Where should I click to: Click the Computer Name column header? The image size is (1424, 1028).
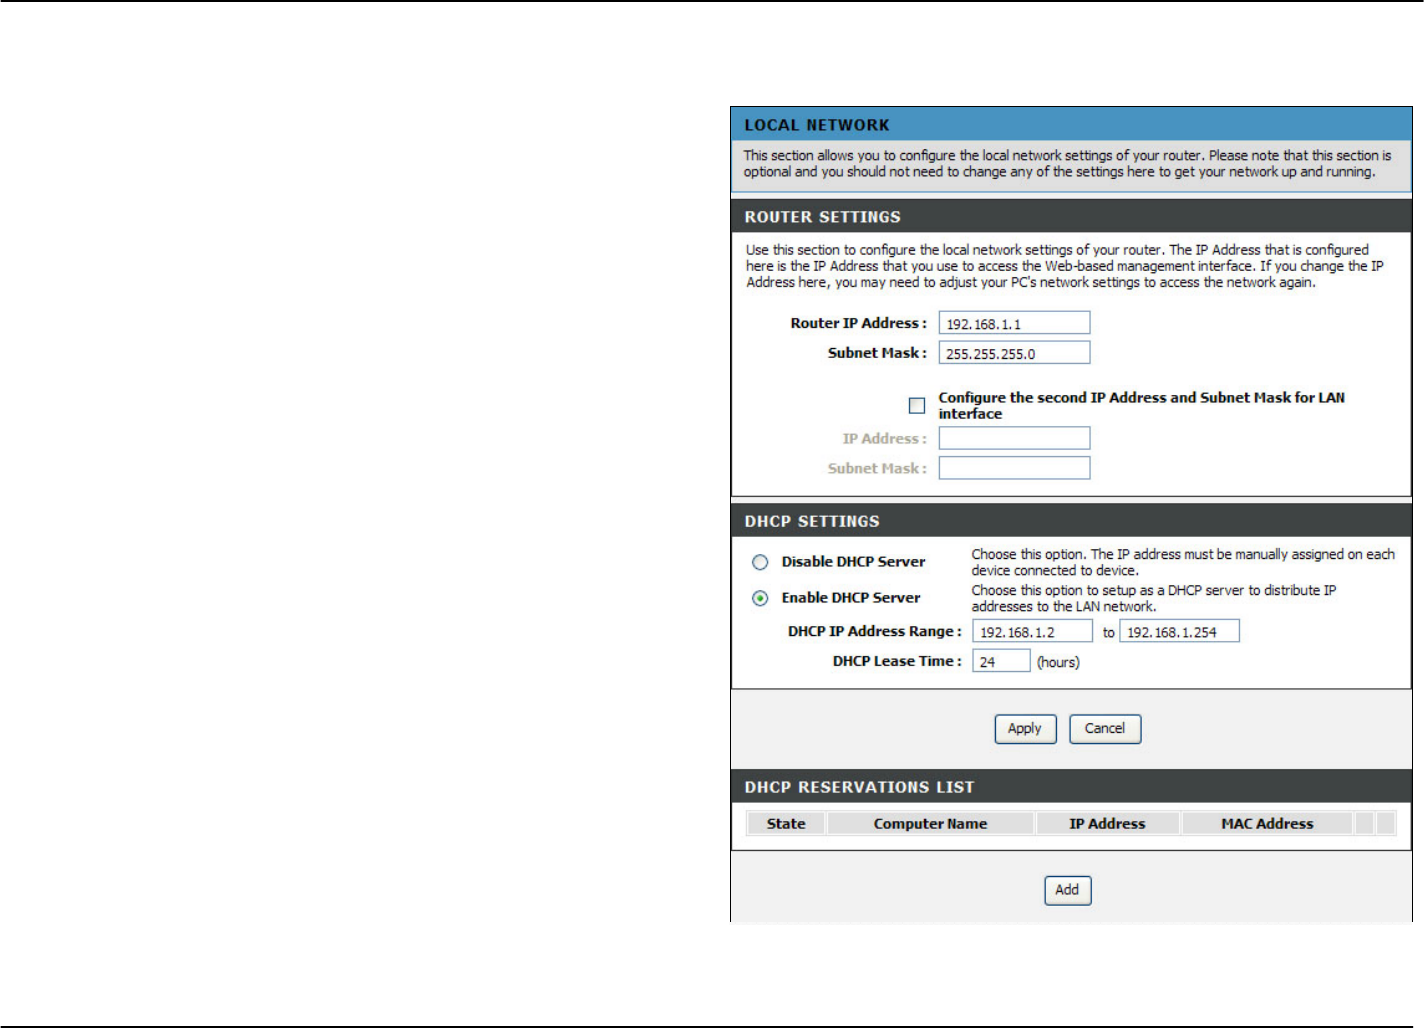[930, 824]
